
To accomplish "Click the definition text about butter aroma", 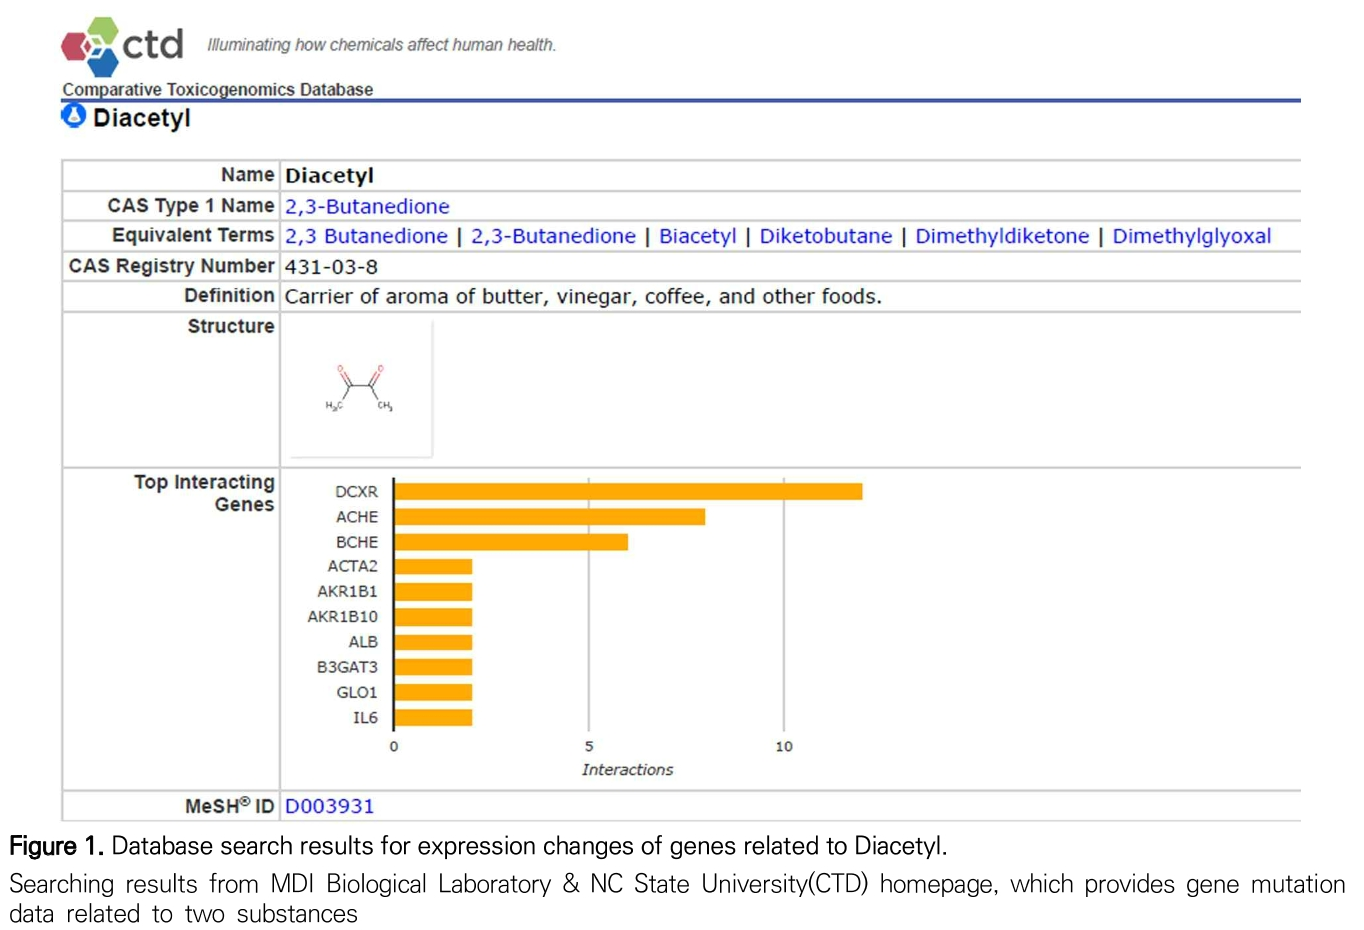I will [583, 297].
